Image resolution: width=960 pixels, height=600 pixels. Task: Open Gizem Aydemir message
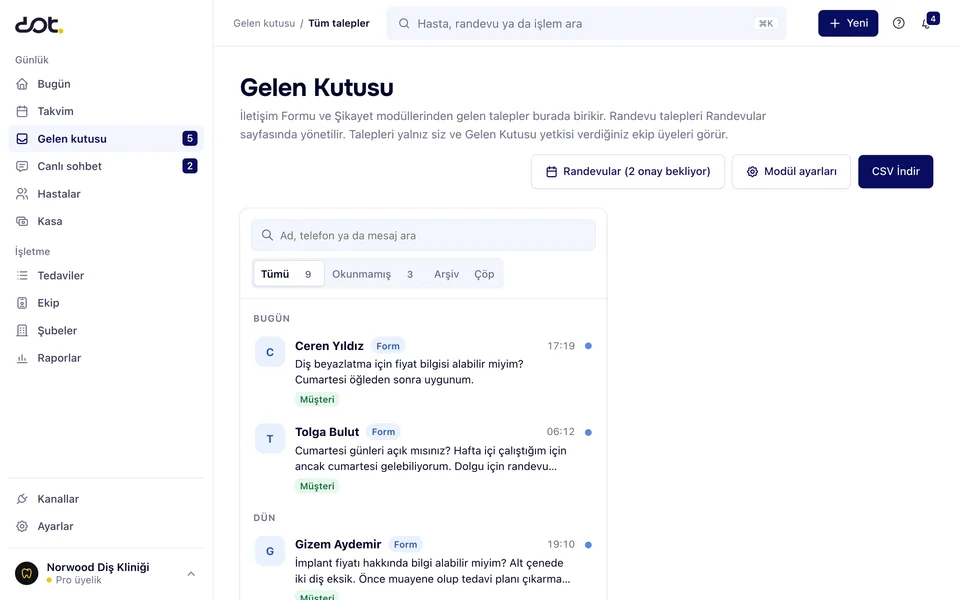tap(423, 566)
